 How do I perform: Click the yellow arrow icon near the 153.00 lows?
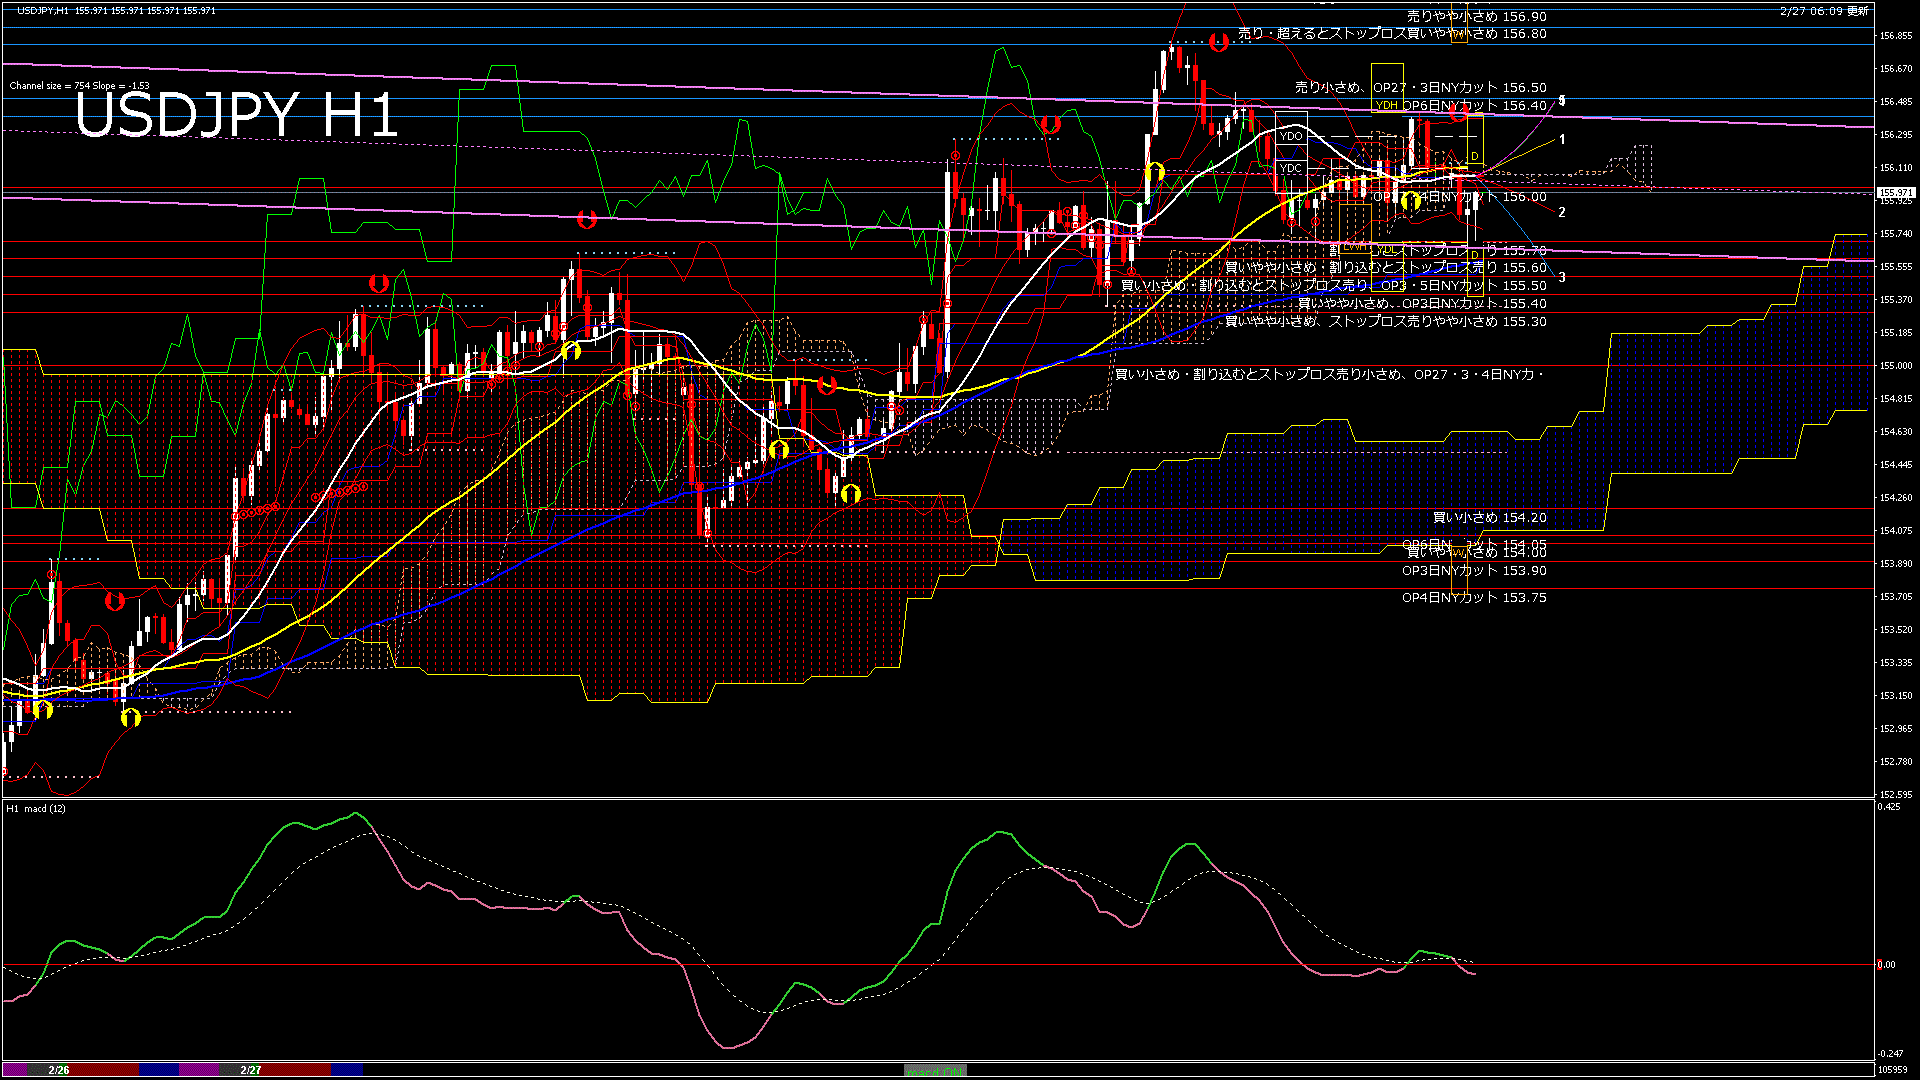click(x=44, y=714)
